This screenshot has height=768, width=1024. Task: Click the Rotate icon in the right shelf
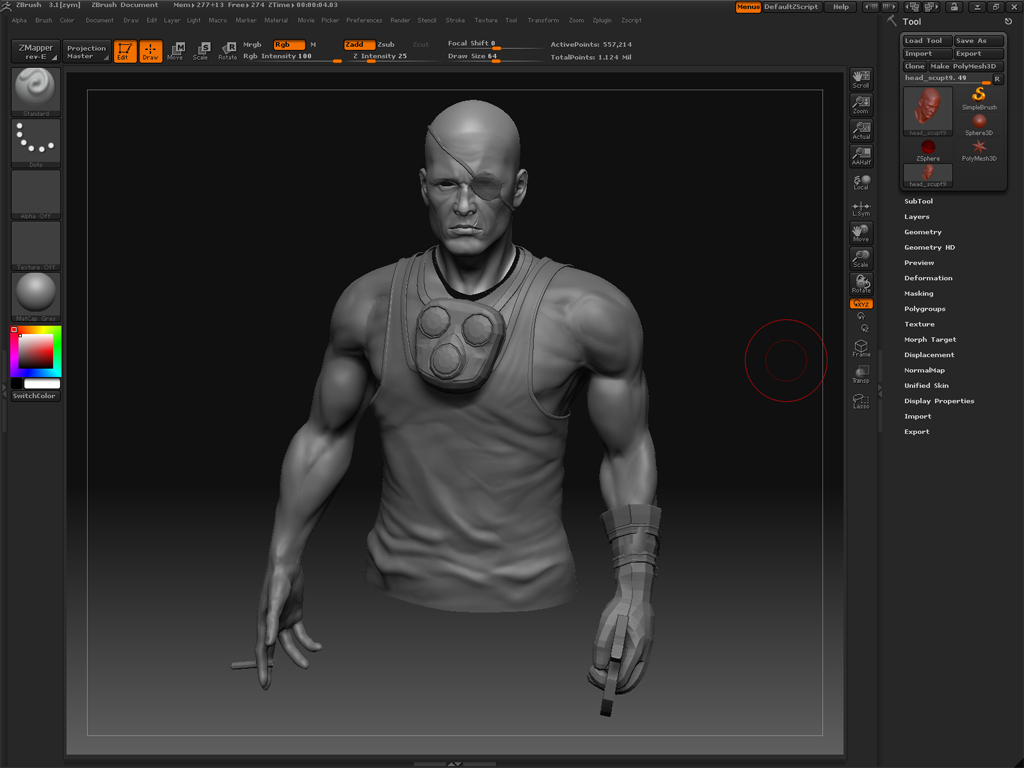click(x=861, y=283)
